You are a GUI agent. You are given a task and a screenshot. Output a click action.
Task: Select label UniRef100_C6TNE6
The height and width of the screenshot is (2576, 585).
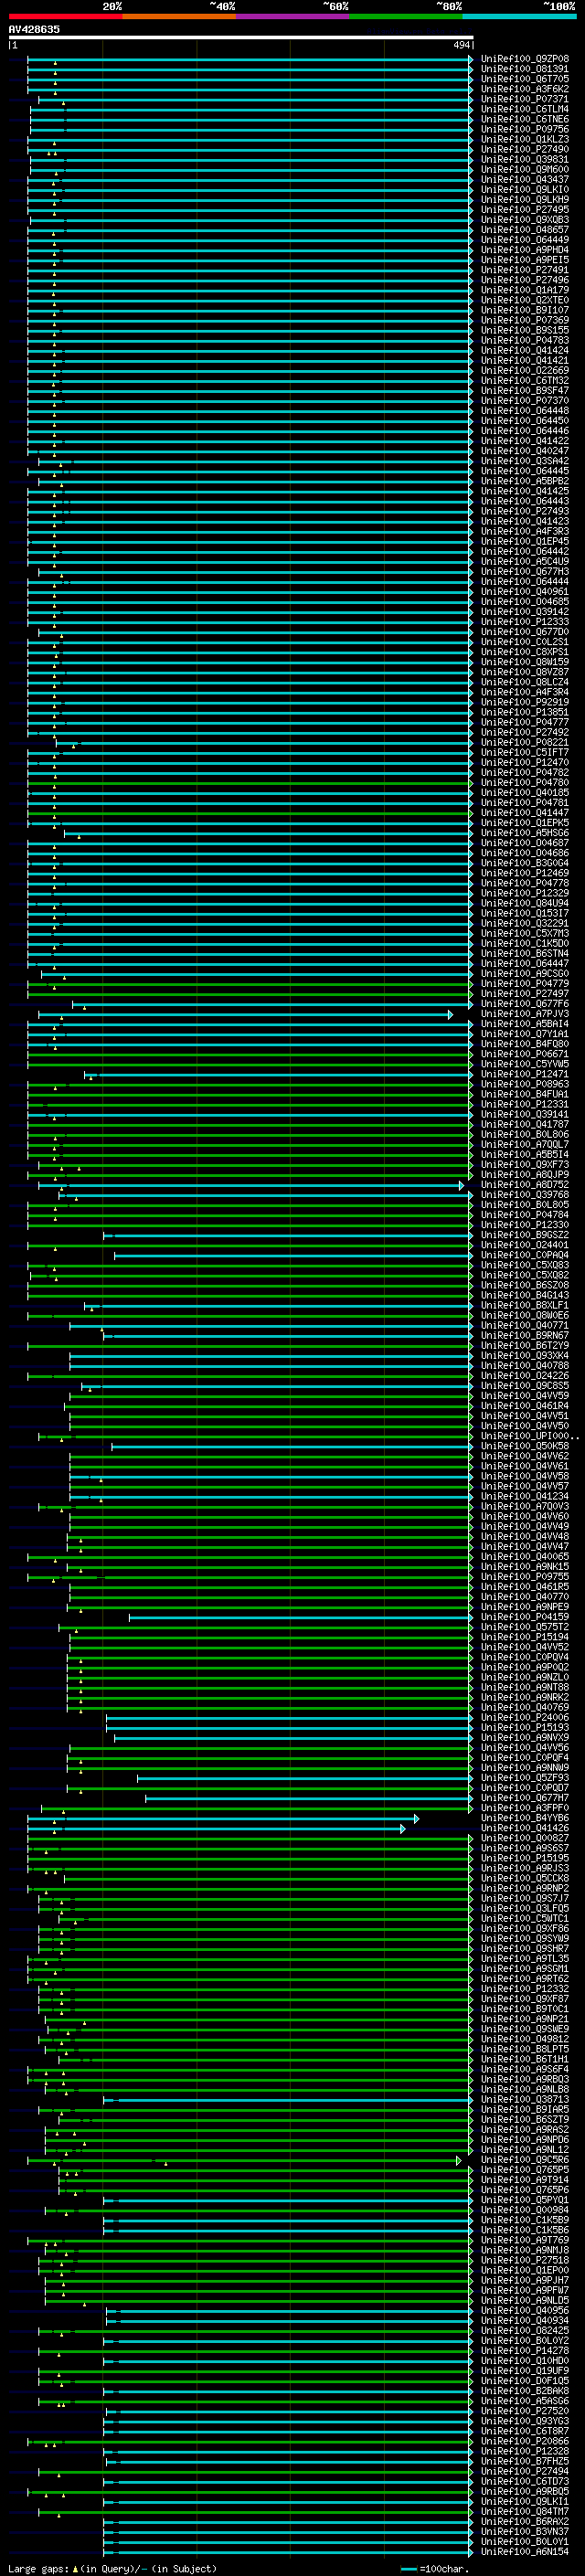click(x=525, y=119)
